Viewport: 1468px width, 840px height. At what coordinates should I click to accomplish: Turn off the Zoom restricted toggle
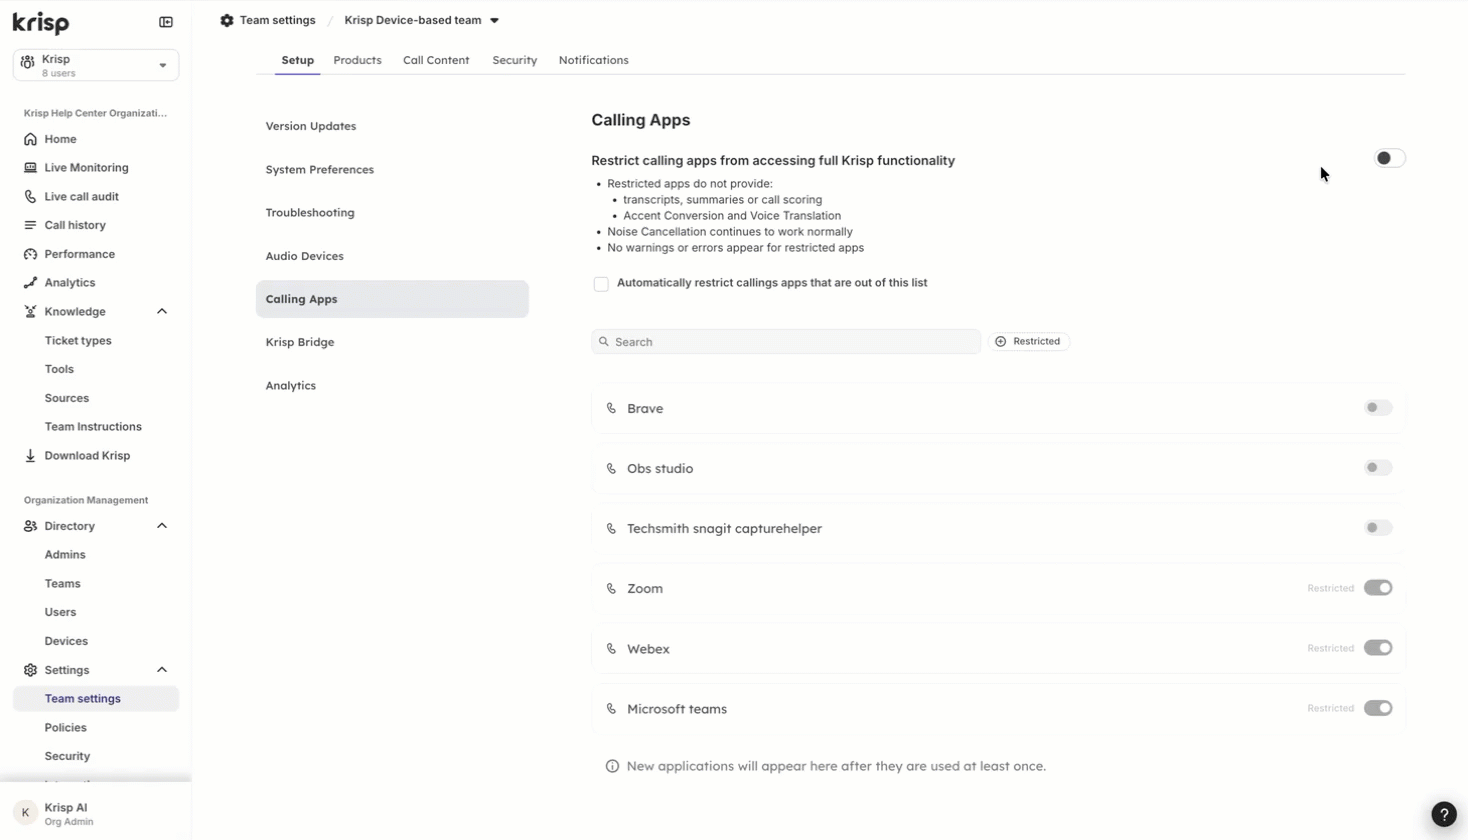pyautogui.click(x=1378, y=588)
